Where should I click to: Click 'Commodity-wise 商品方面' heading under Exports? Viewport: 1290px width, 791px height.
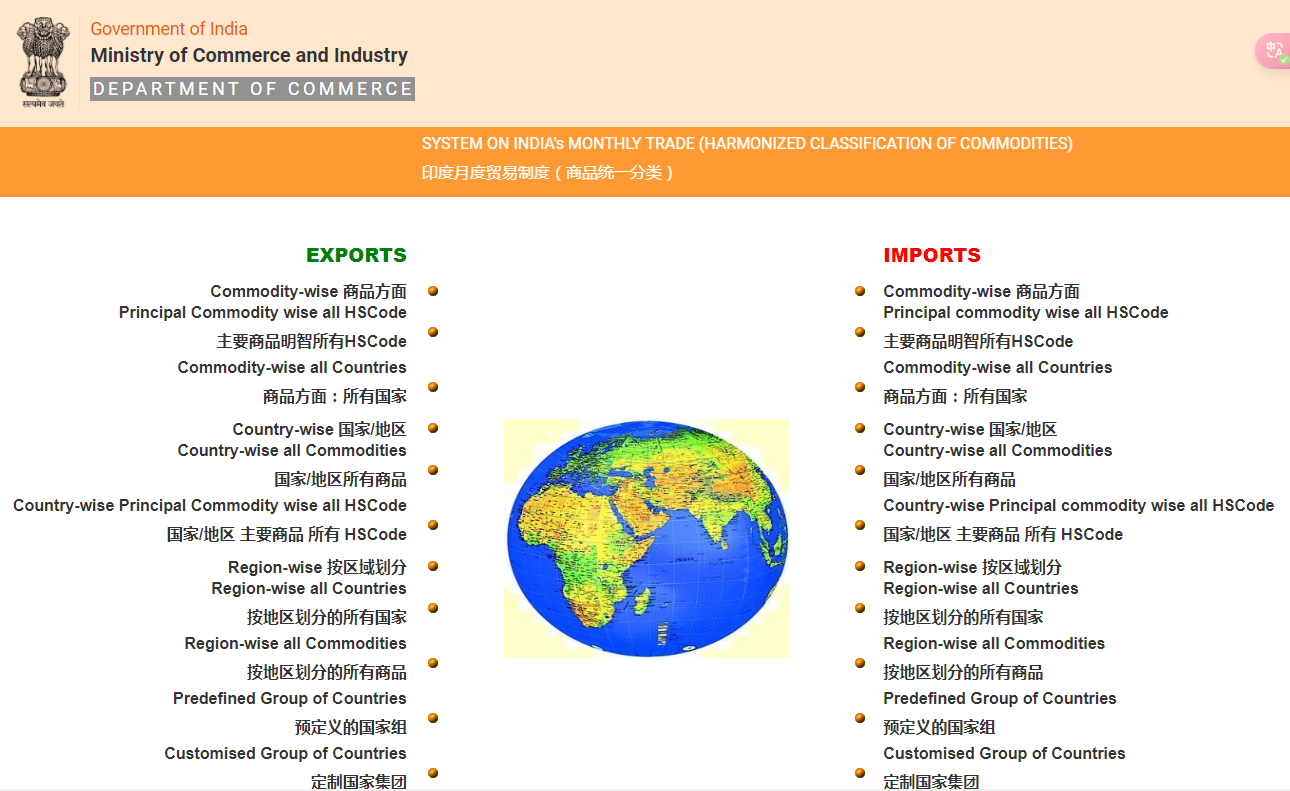click(x=309, y=292)
